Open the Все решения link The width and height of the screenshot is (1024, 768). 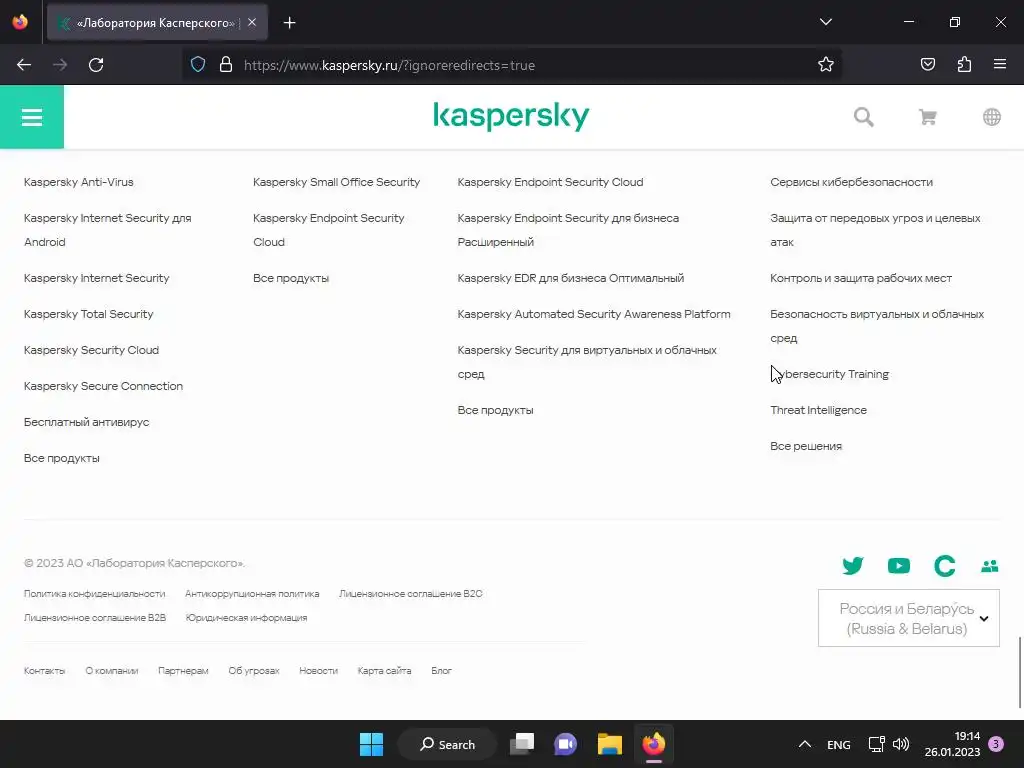coord(806,446)
